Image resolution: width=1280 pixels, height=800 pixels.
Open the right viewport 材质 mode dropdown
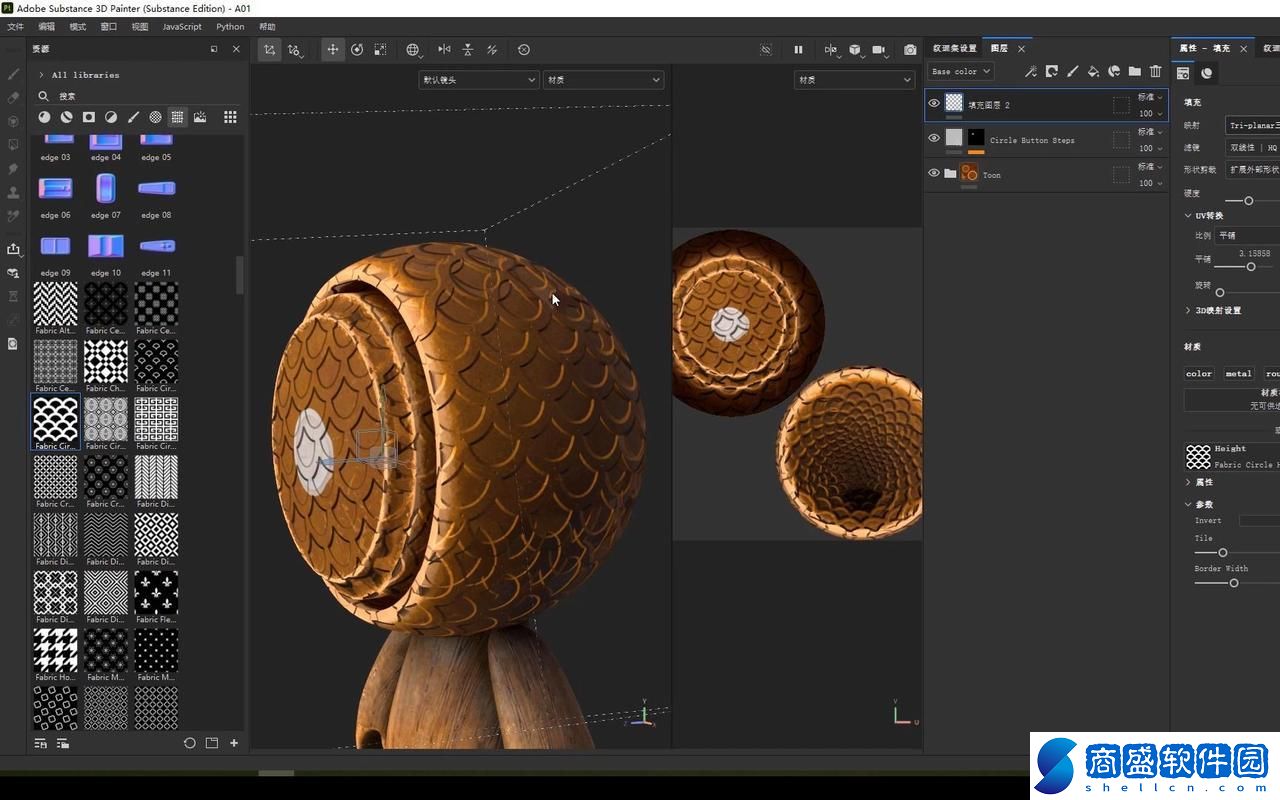coord(854,79)
